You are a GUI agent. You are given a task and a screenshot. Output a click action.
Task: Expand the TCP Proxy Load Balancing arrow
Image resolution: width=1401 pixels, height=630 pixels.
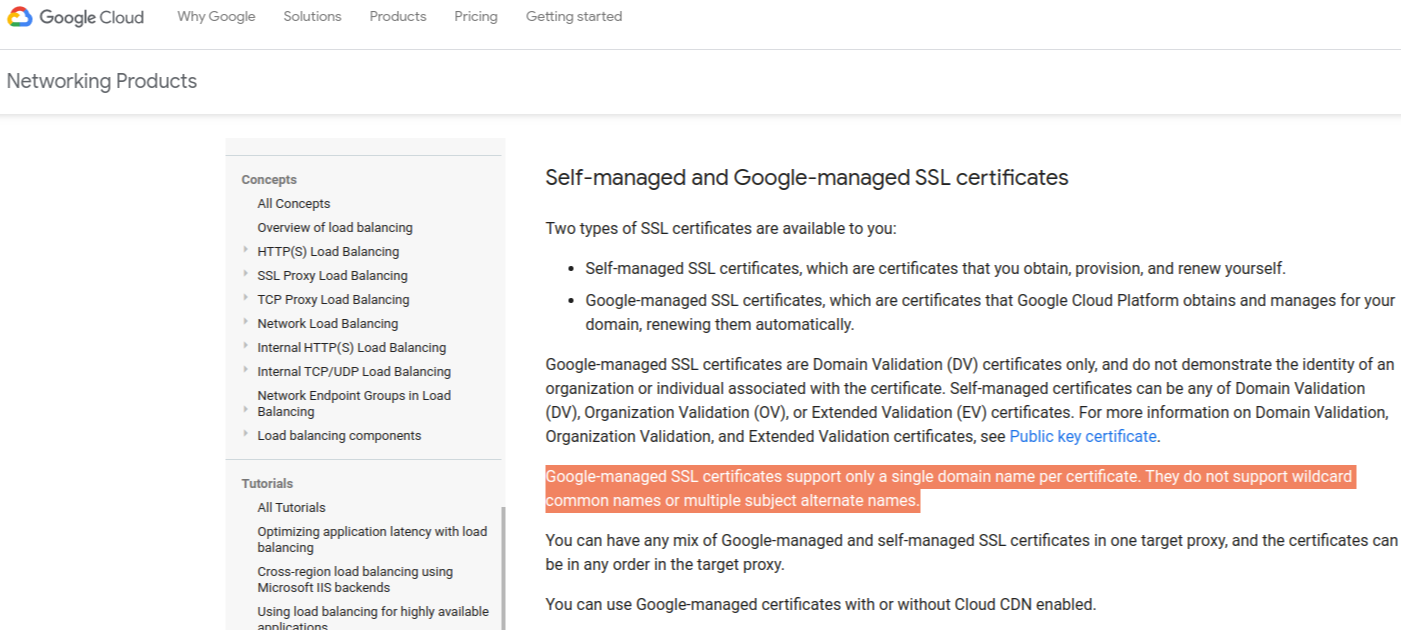[x=245, y=298]
